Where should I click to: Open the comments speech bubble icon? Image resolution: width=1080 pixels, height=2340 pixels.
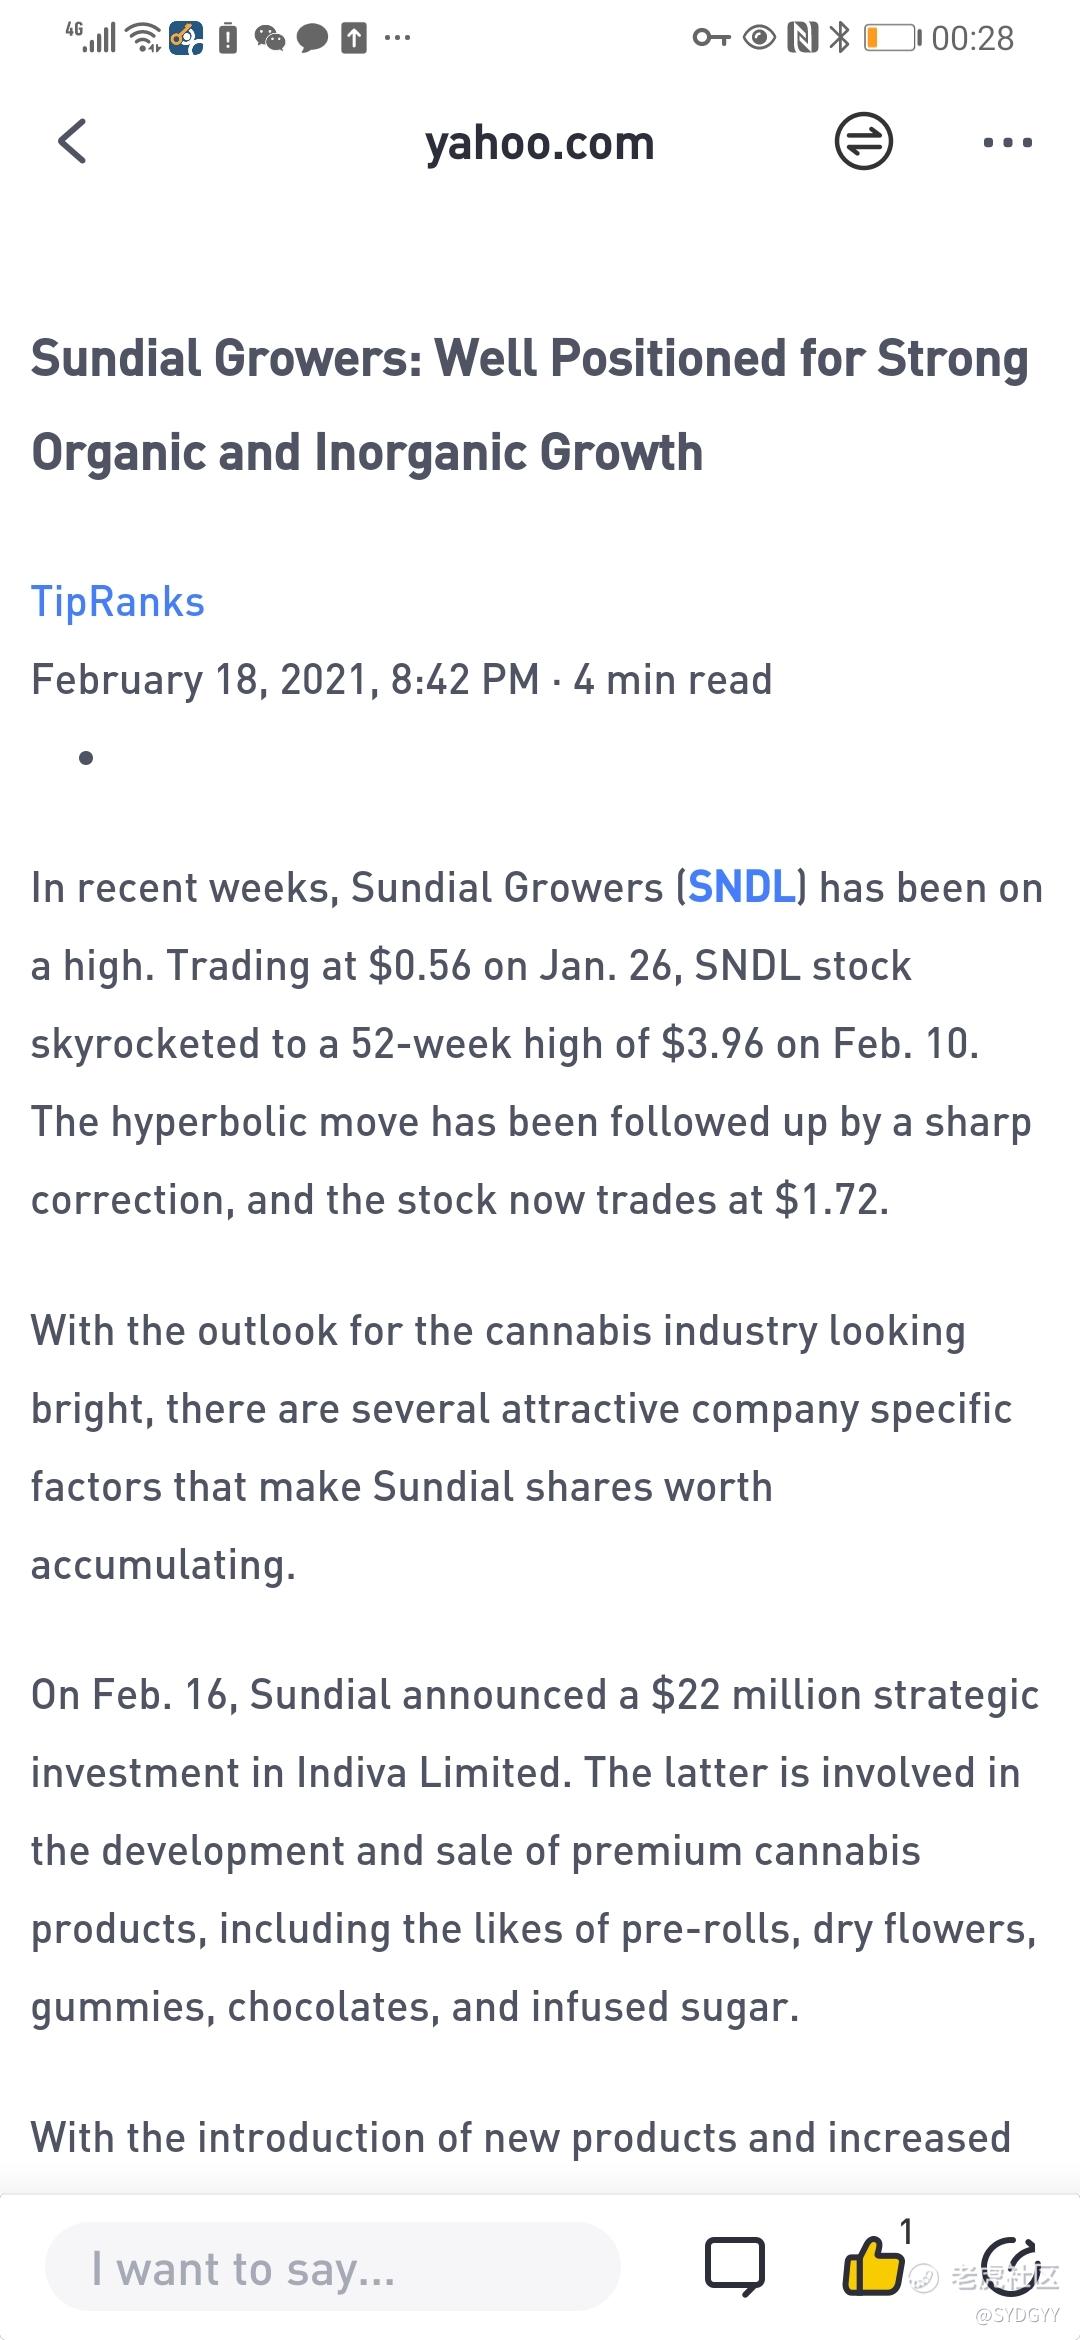735,2266
